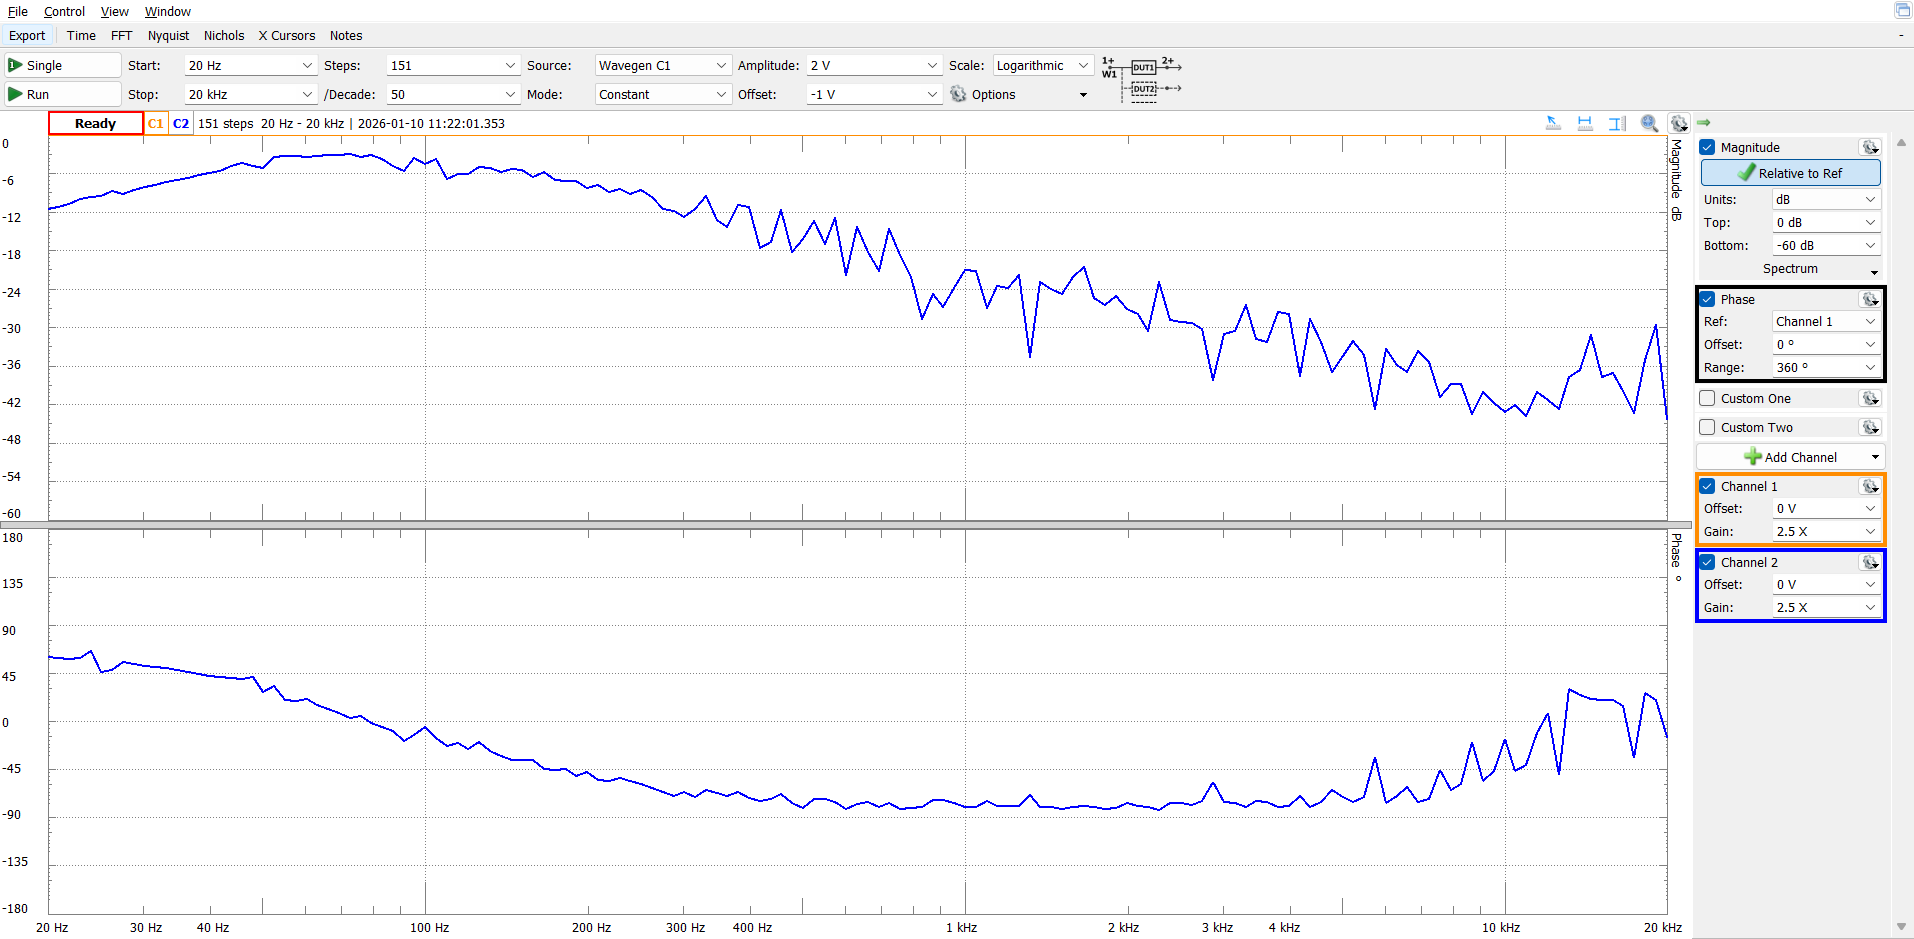
Task: Open the Control menu
Action: (x=64, y=11)
